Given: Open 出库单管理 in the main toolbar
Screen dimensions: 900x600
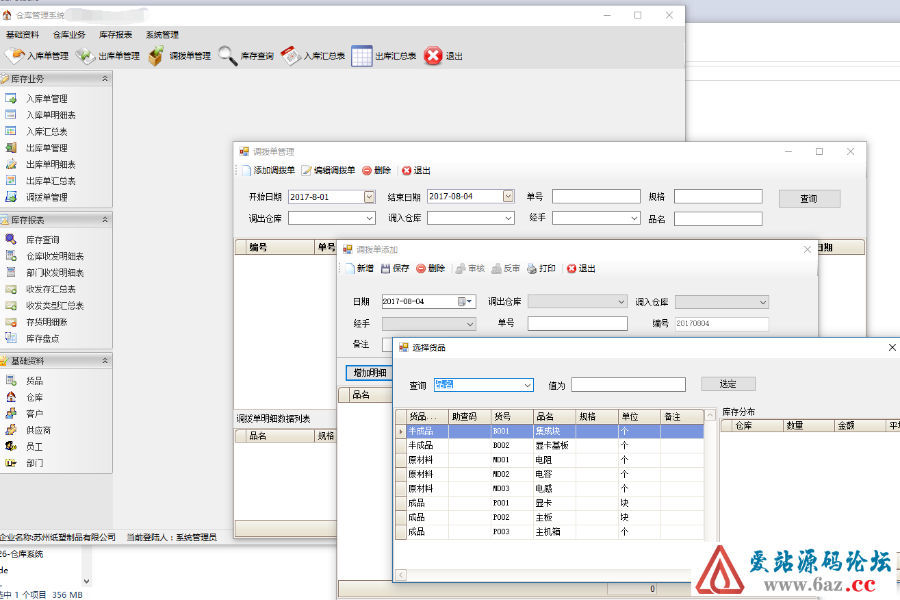Looking at the screenshot, I should coord(108,56).
